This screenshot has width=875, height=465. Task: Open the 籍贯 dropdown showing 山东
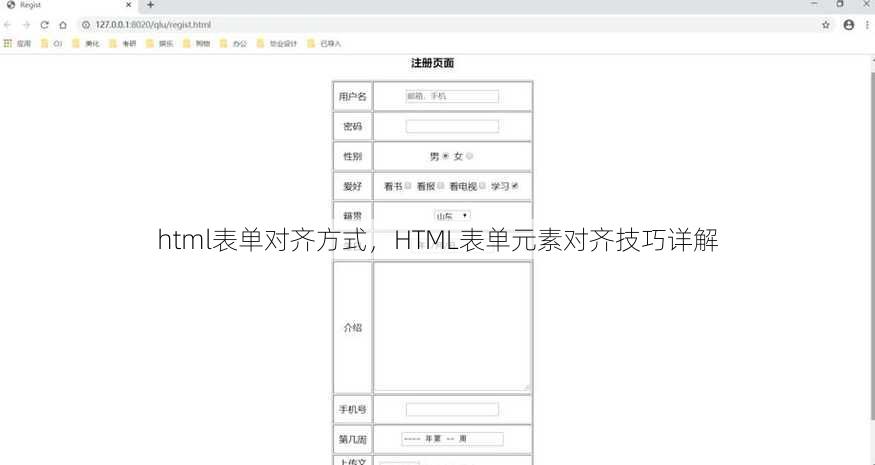[453, 215]
